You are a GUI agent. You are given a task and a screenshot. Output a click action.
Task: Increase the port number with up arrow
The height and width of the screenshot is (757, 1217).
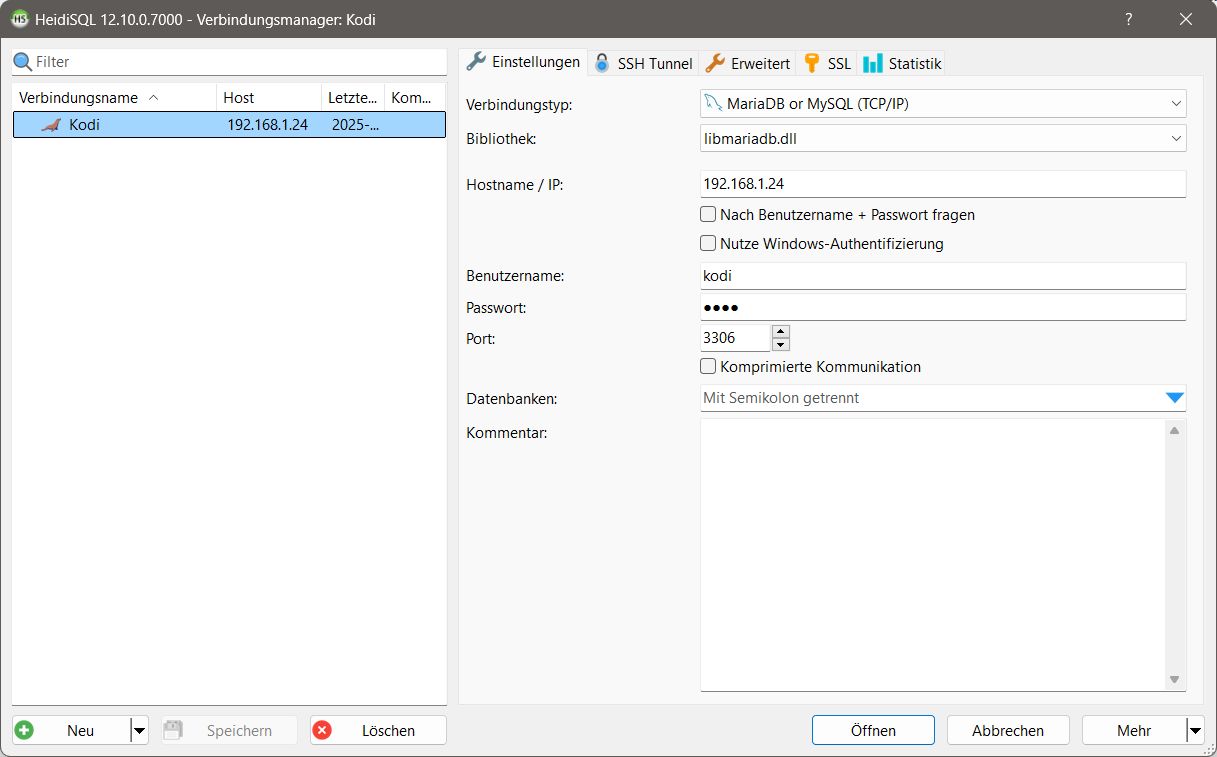click(x=781, y=332)
